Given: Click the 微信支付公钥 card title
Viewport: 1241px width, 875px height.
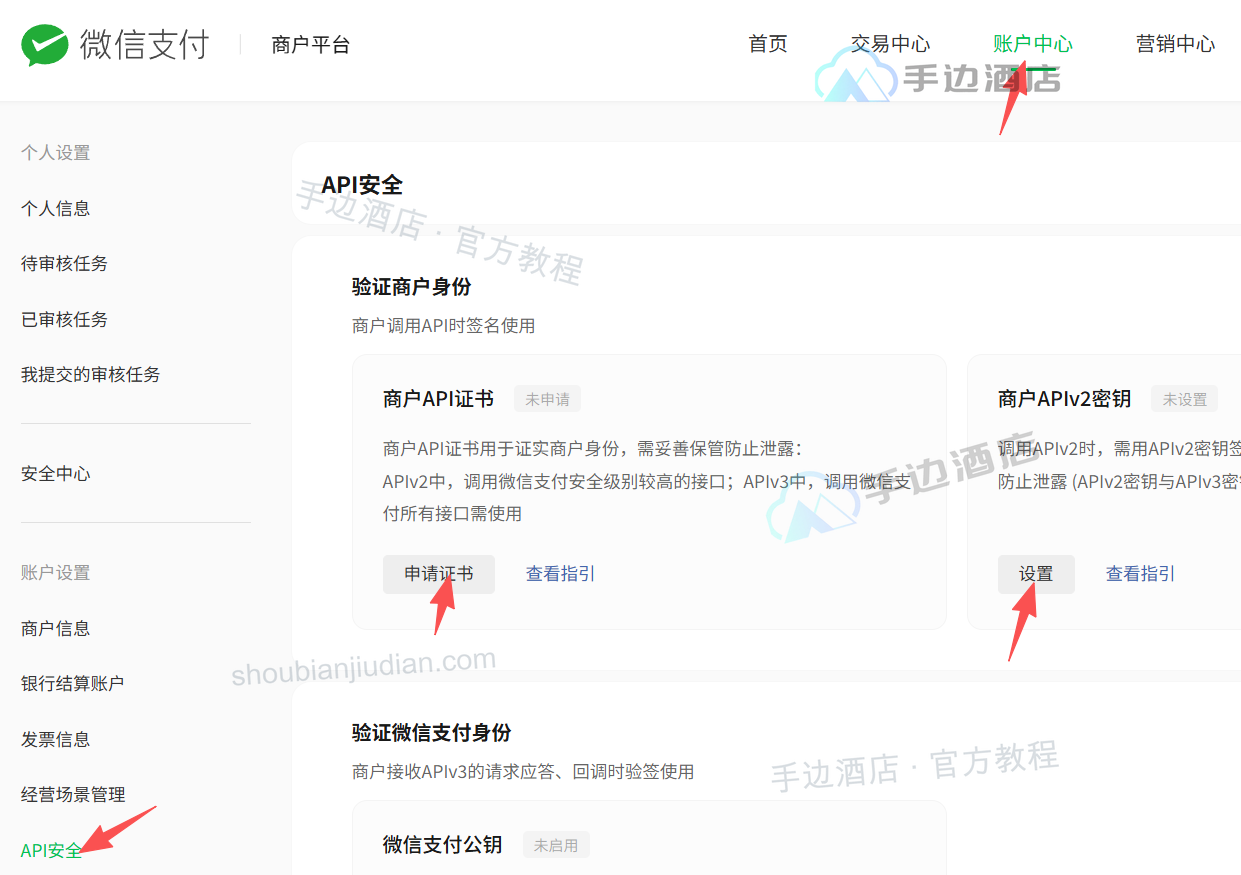Looking at the screenshot, I should point(443,845).
